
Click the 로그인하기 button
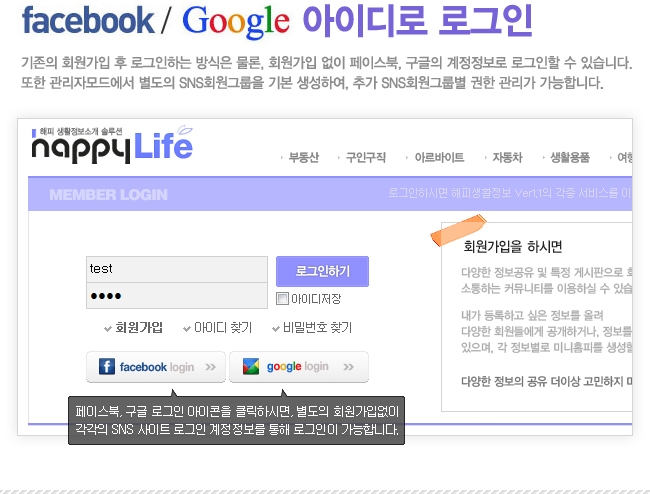pos(322,271)
